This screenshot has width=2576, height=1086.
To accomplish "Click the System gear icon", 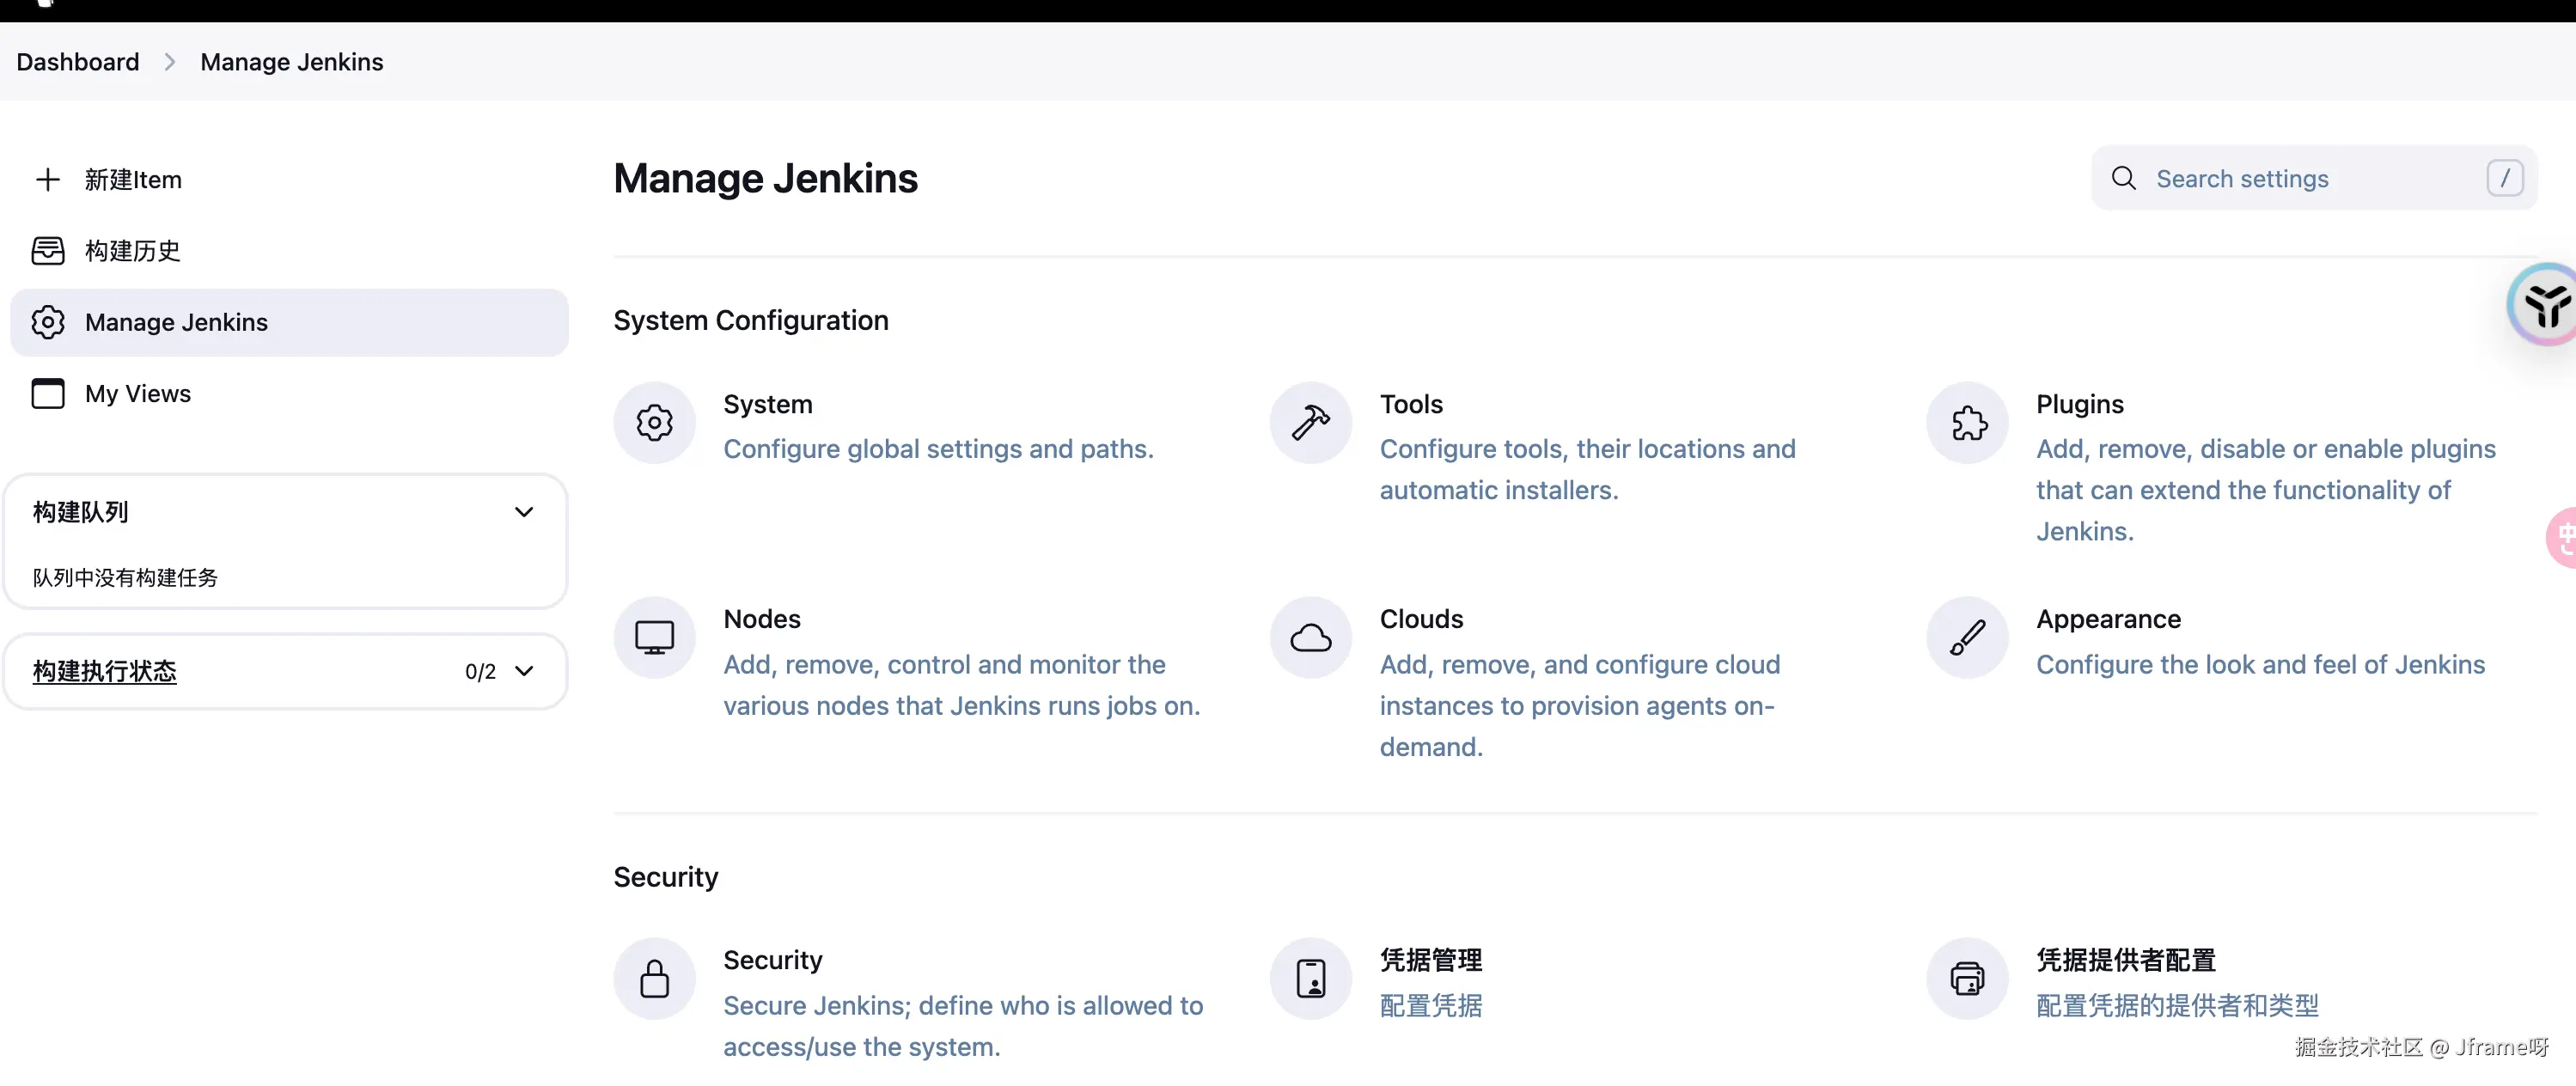I will pos(654,423).
